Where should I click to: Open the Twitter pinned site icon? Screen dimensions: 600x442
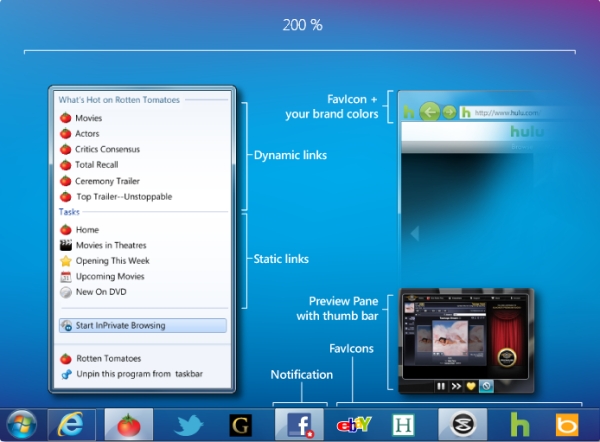click(x=190, y=425)
